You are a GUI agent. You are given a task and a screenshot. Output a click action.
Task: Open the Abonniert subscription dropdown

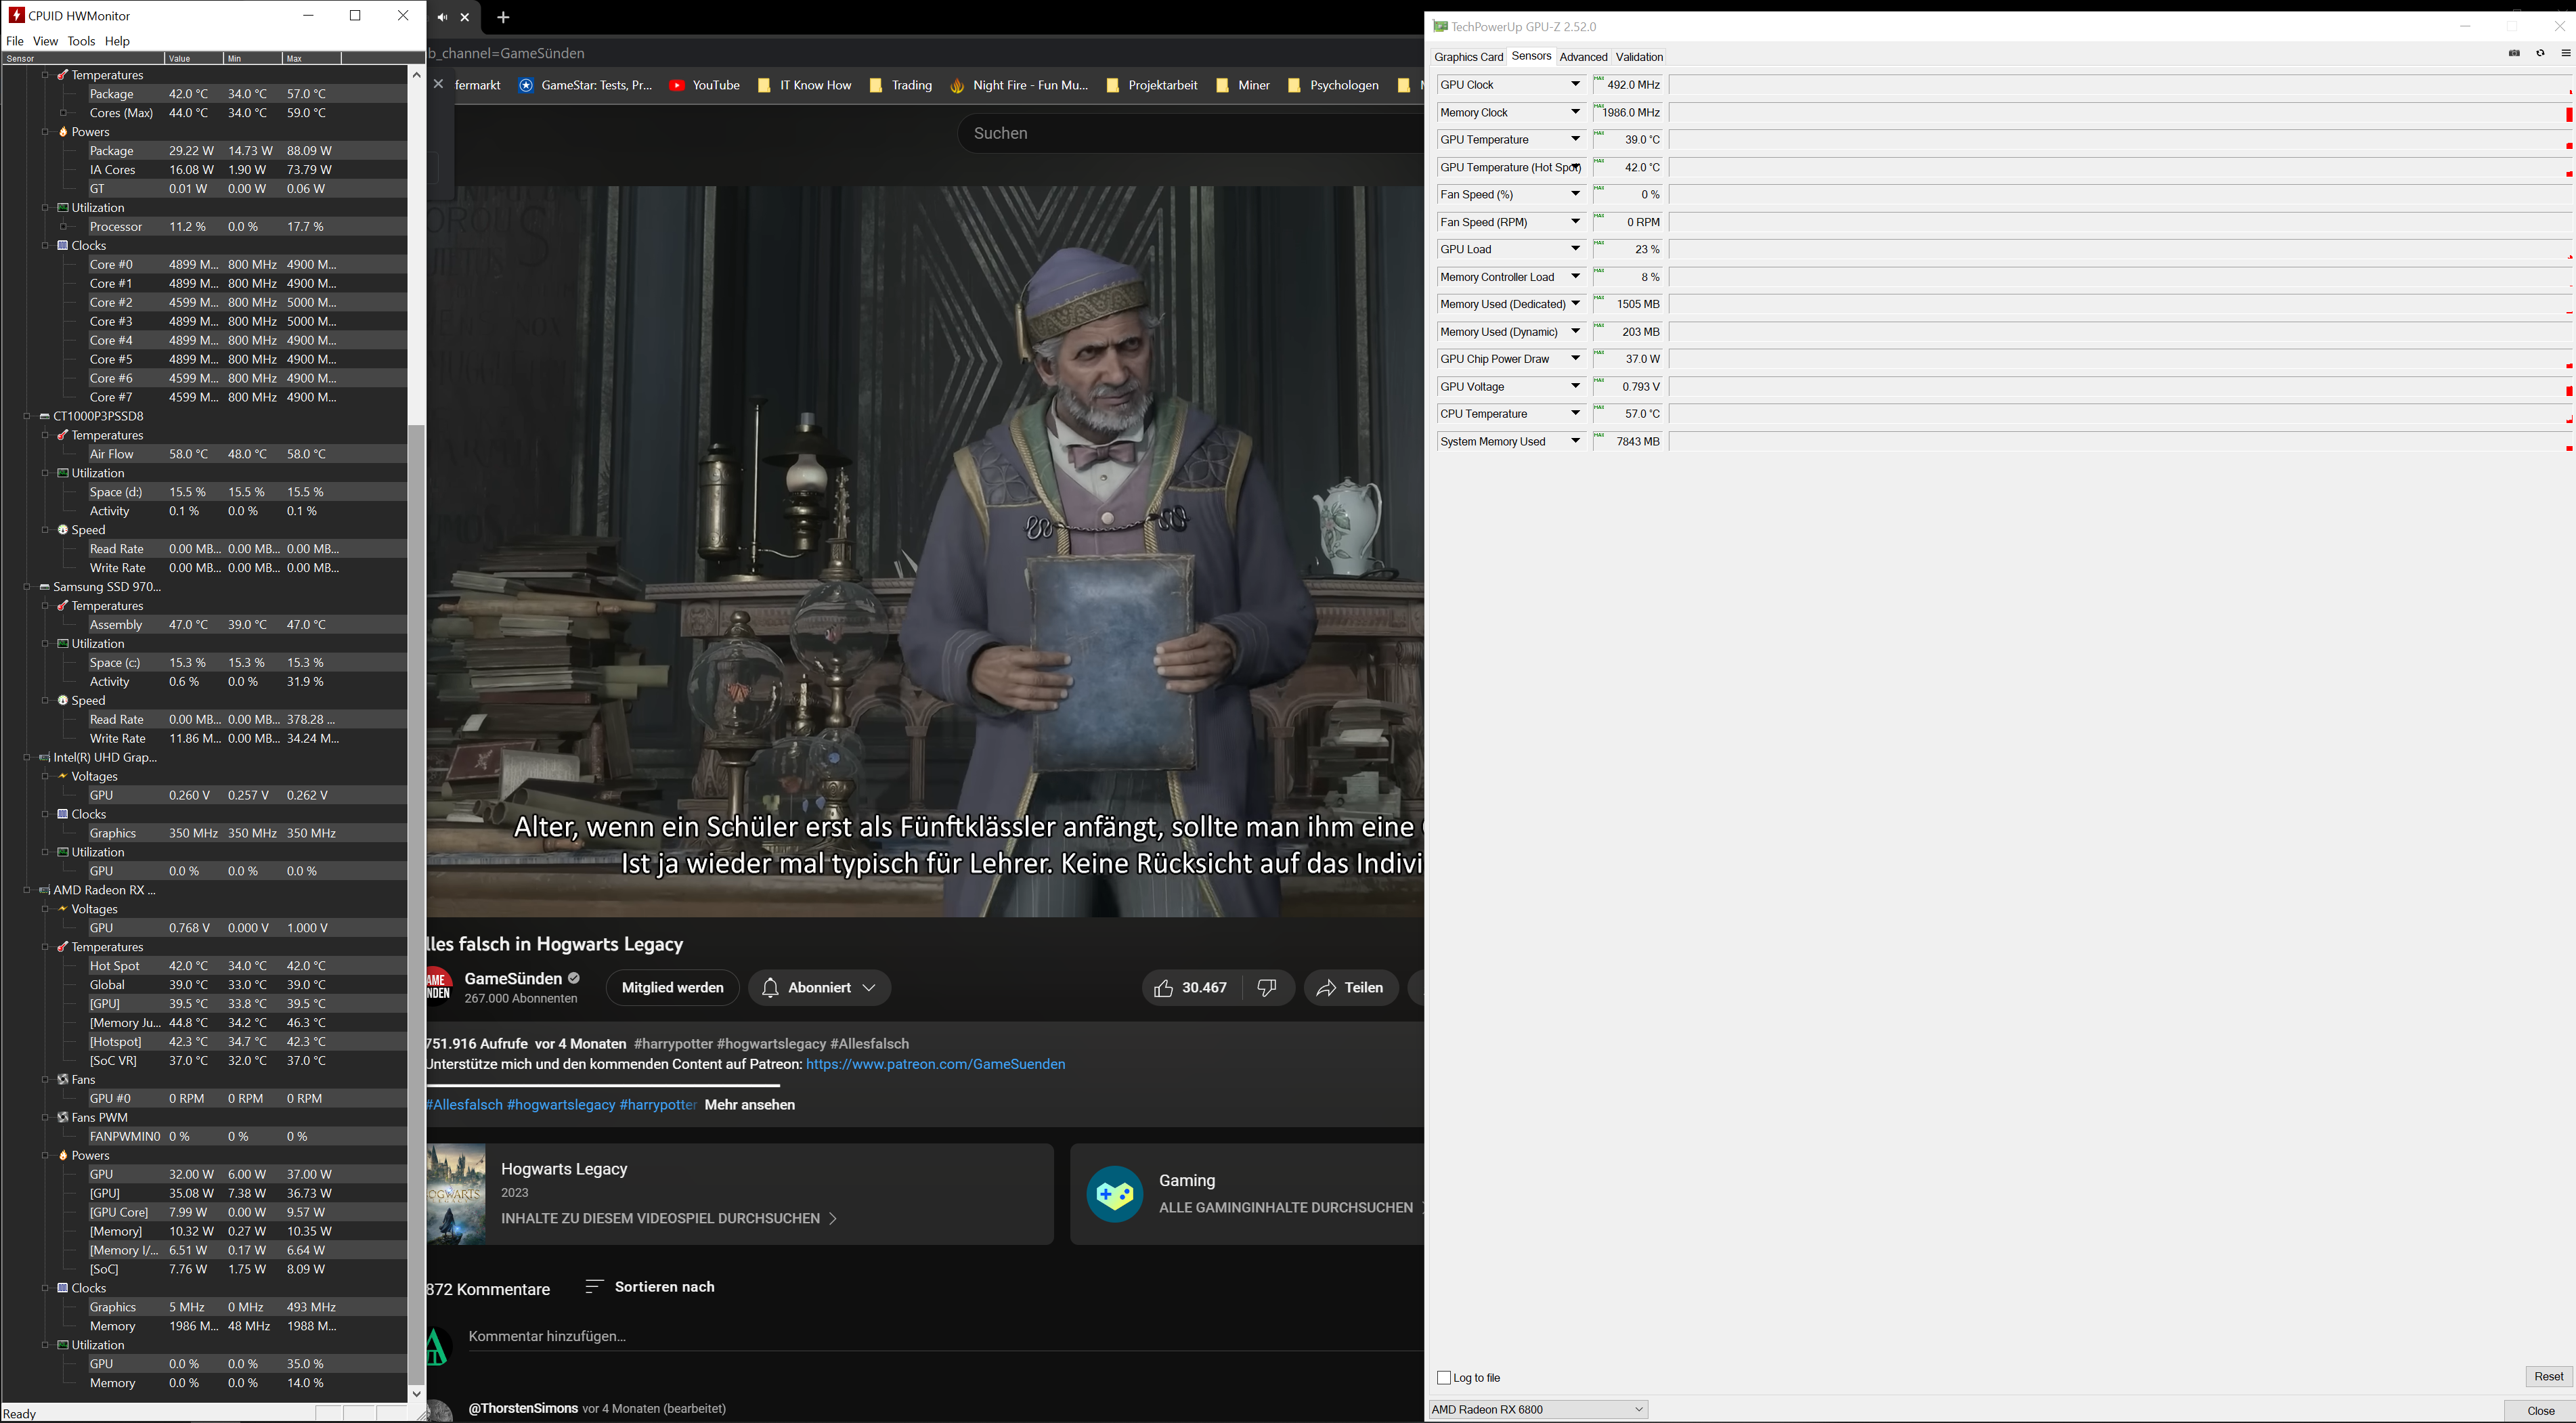point(820,988)
